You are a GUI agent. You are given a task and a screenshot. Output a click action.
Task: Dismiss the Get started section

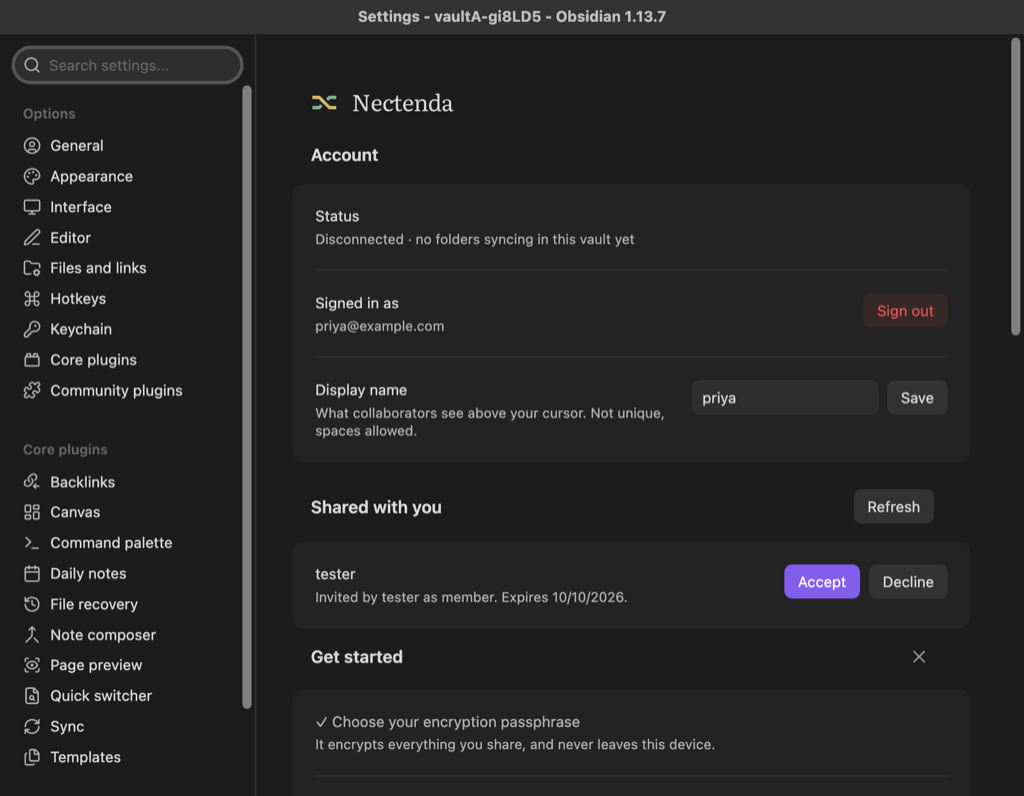pos(919,657)
